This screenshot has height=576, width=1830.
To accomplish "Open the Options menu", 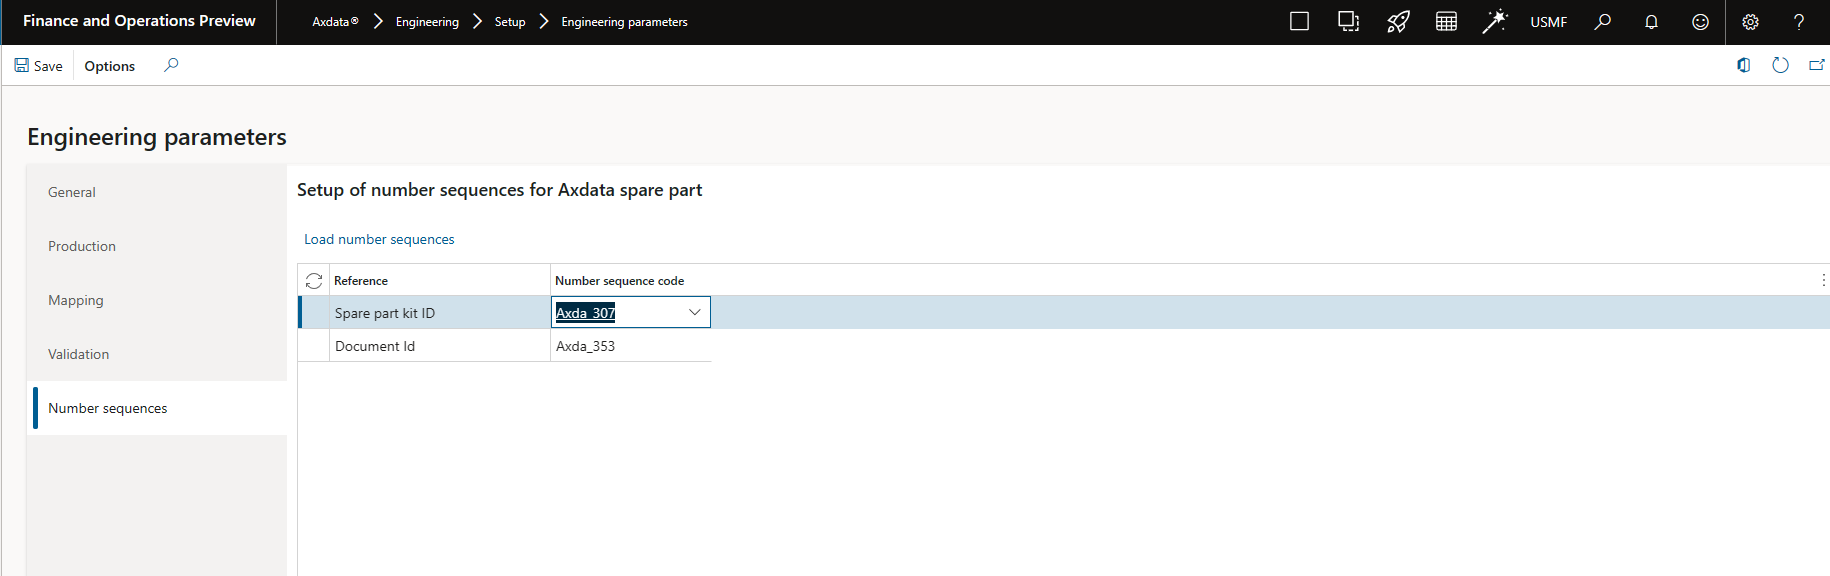I will (110, 66).
